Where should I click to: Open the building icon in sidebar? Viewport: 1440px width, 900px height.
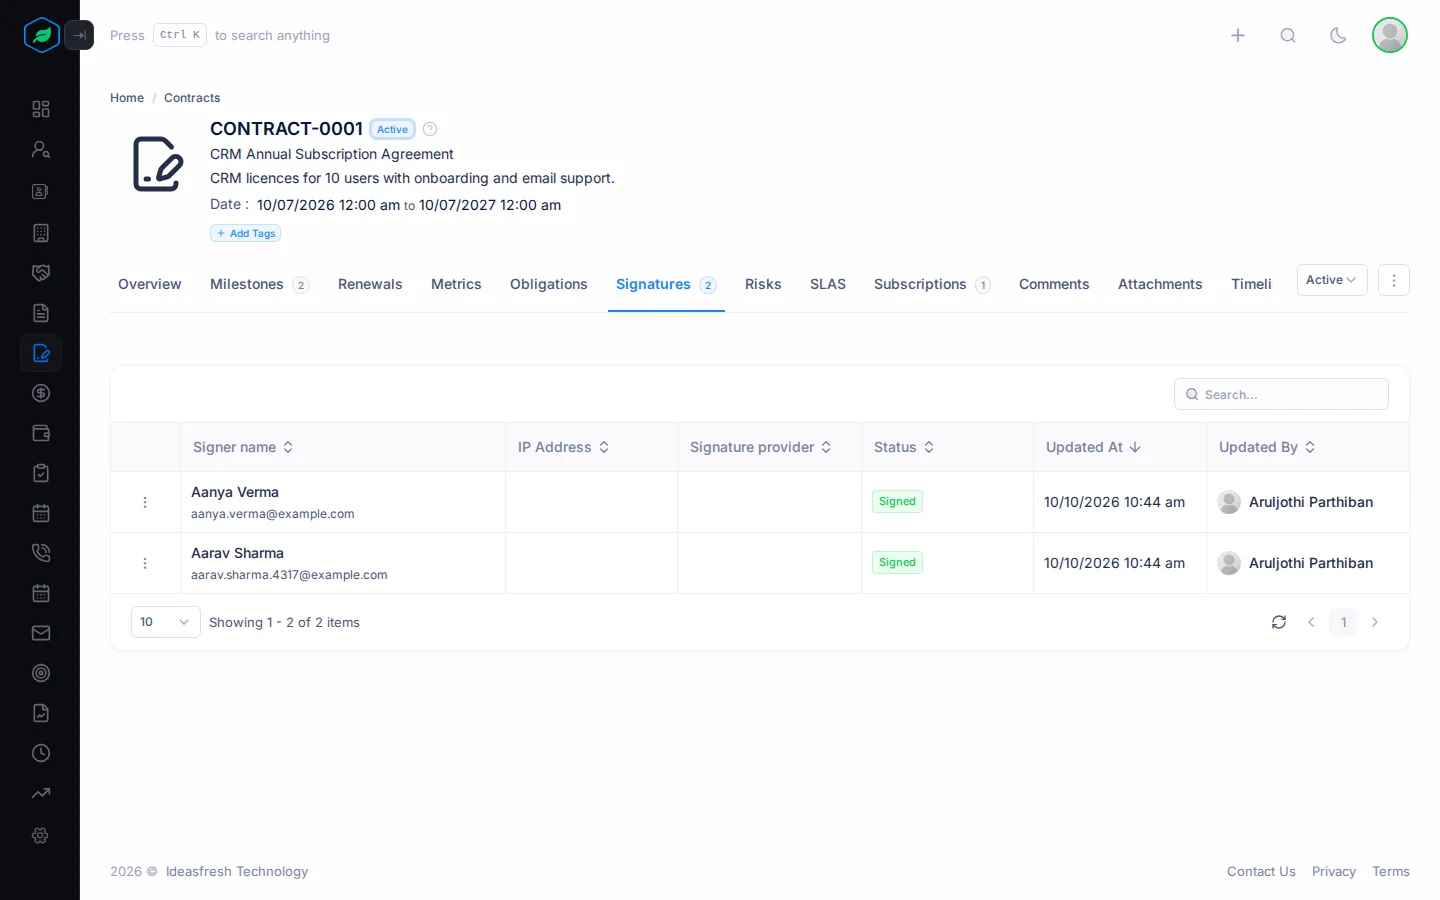(41, 233)
